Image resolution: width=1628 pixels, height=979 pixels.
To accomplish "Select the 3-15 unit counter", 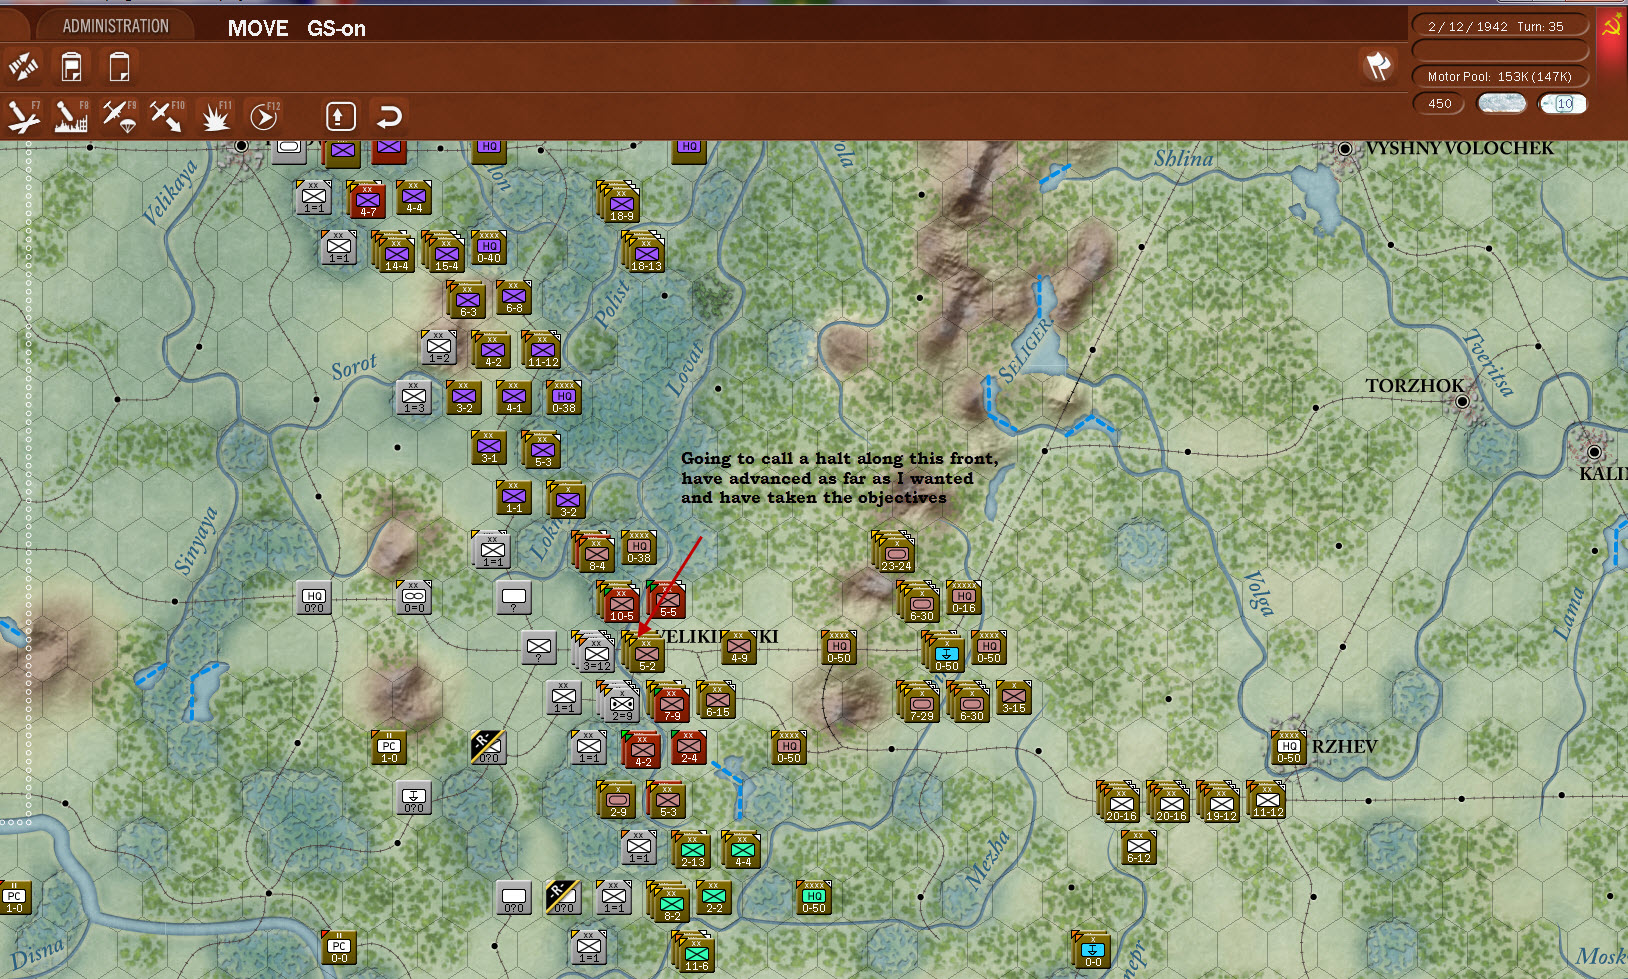I will pyautogui.click(x=1014, y=698).
